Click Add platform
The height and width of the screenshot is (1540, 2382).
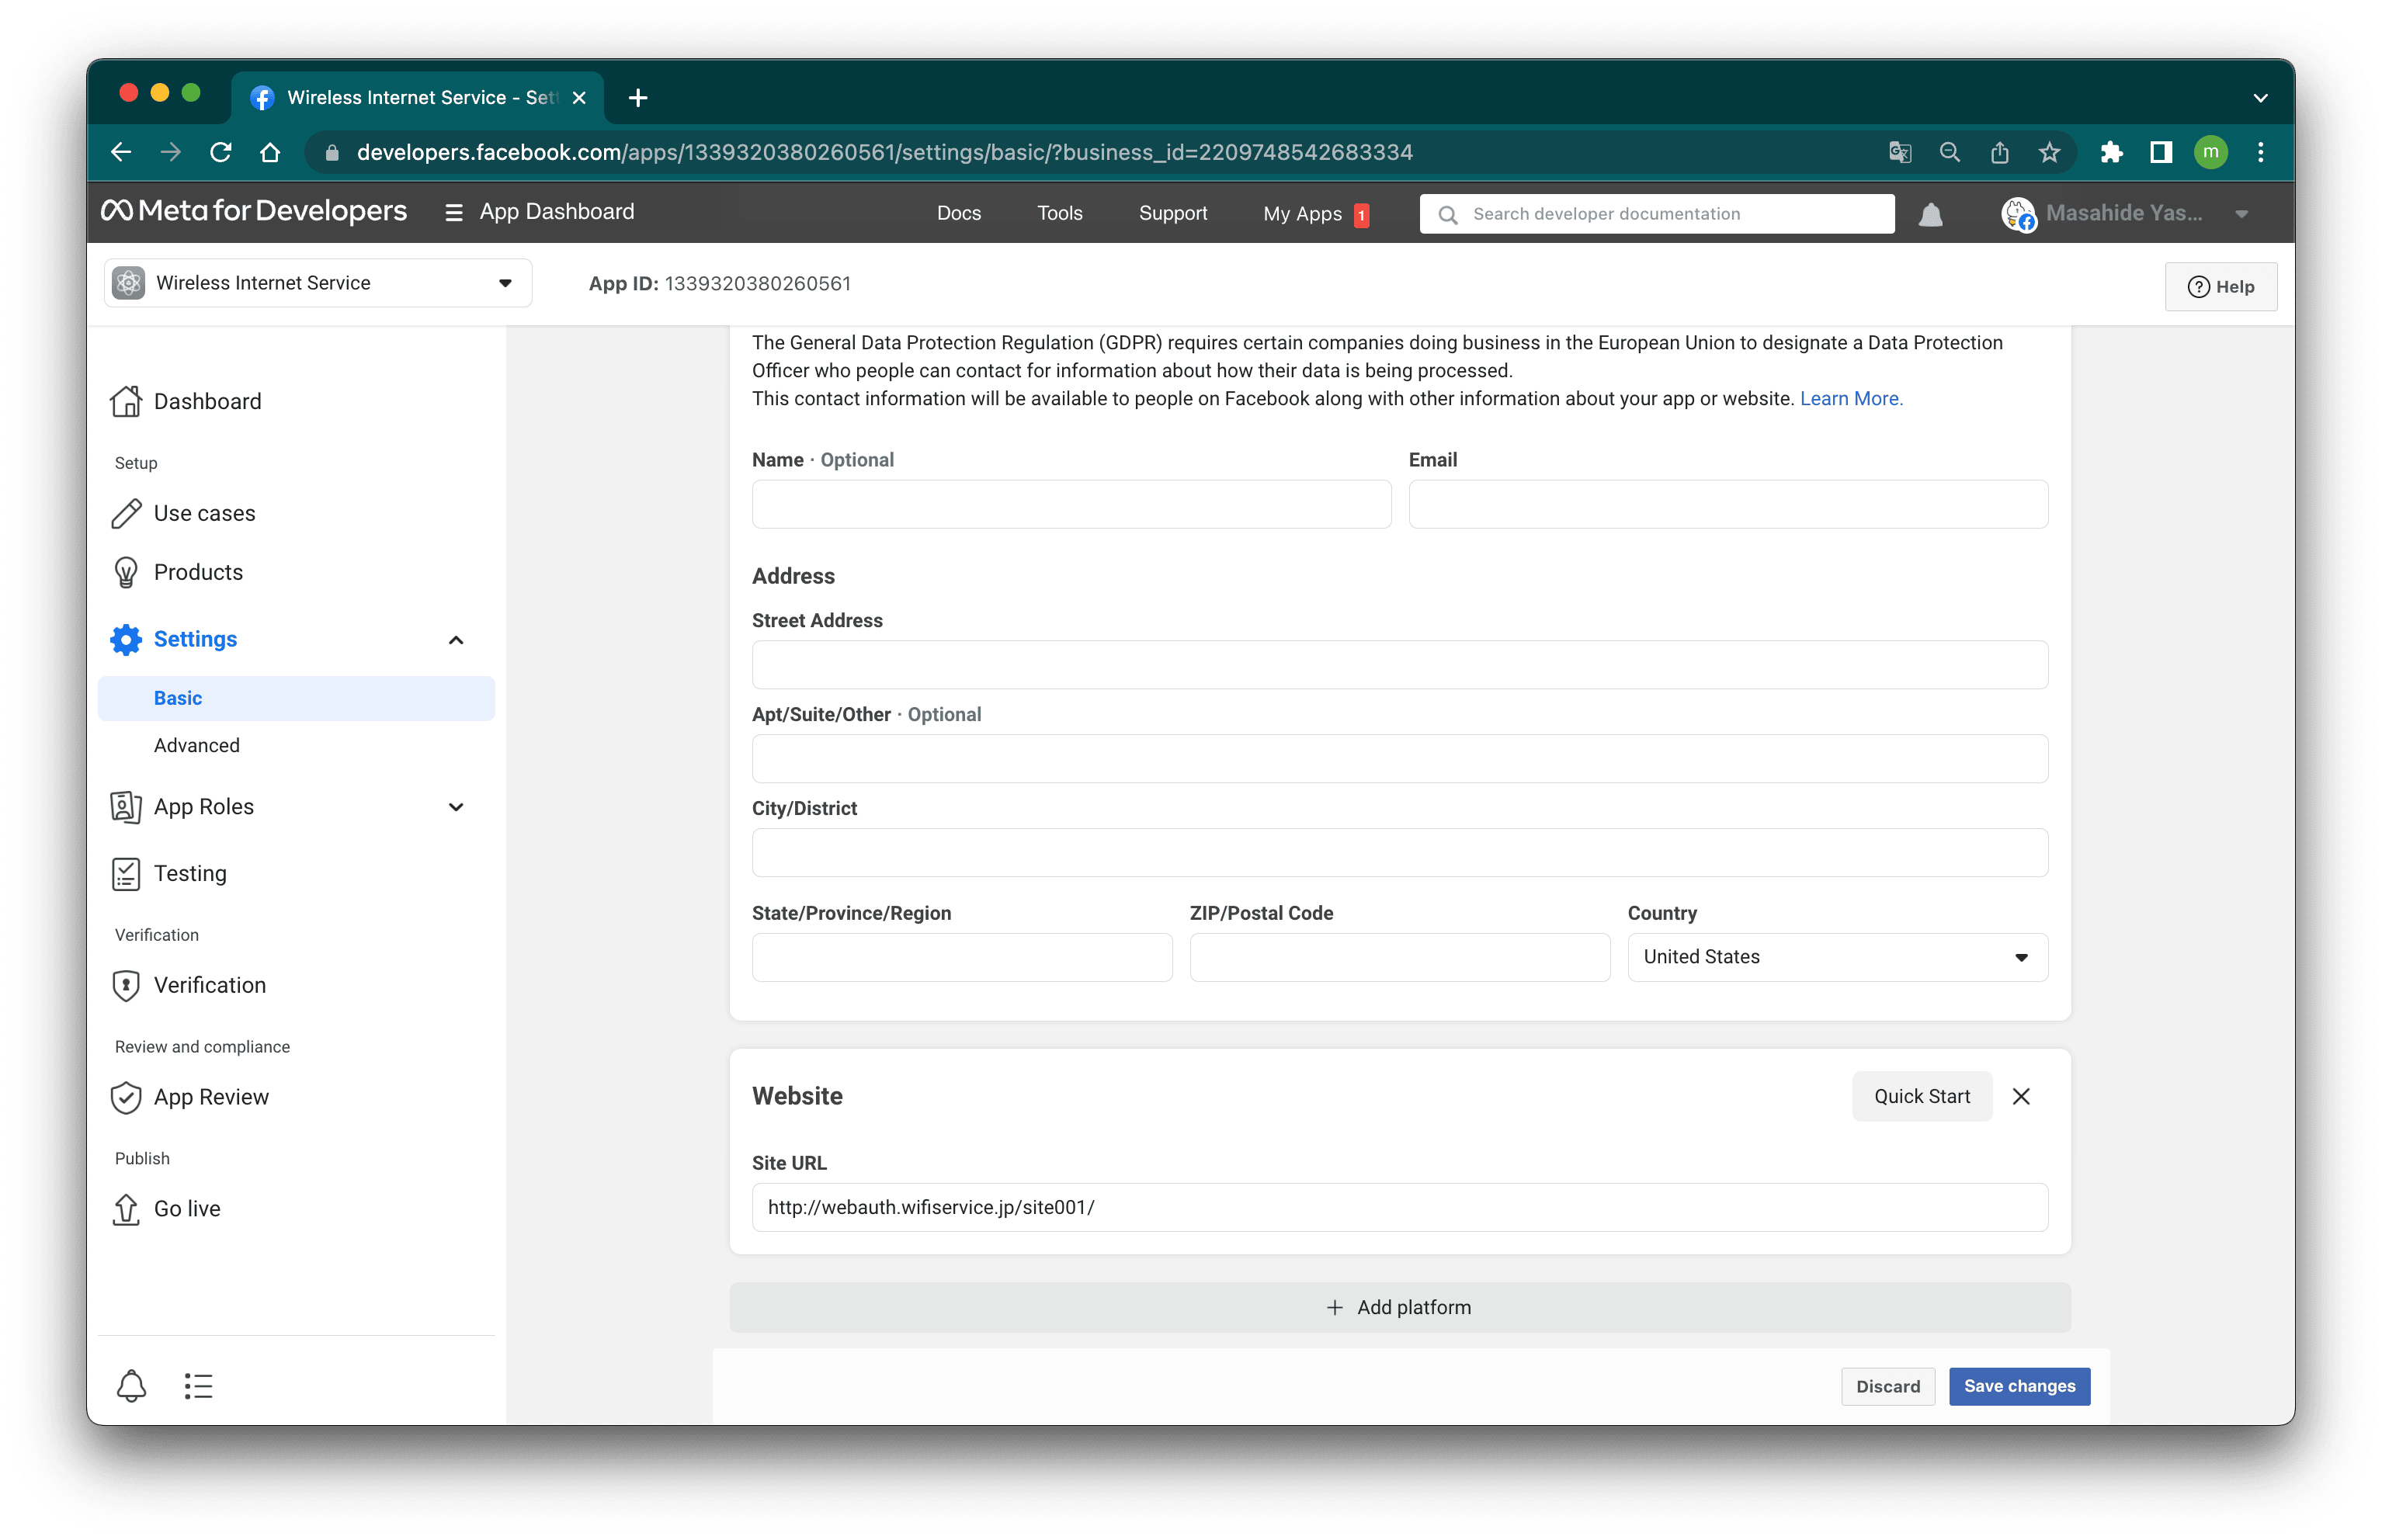[1399, 1307]
